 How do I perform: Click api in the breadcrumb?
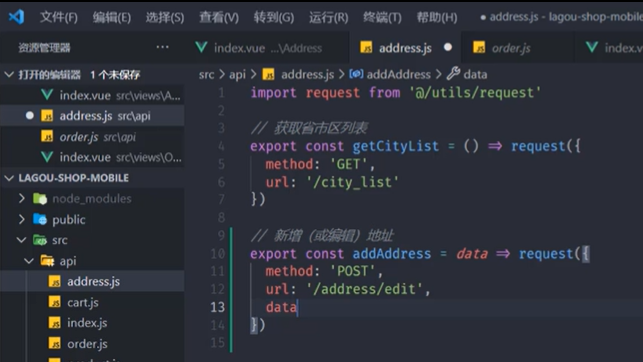pyautogui.click(x=237, y=75)
